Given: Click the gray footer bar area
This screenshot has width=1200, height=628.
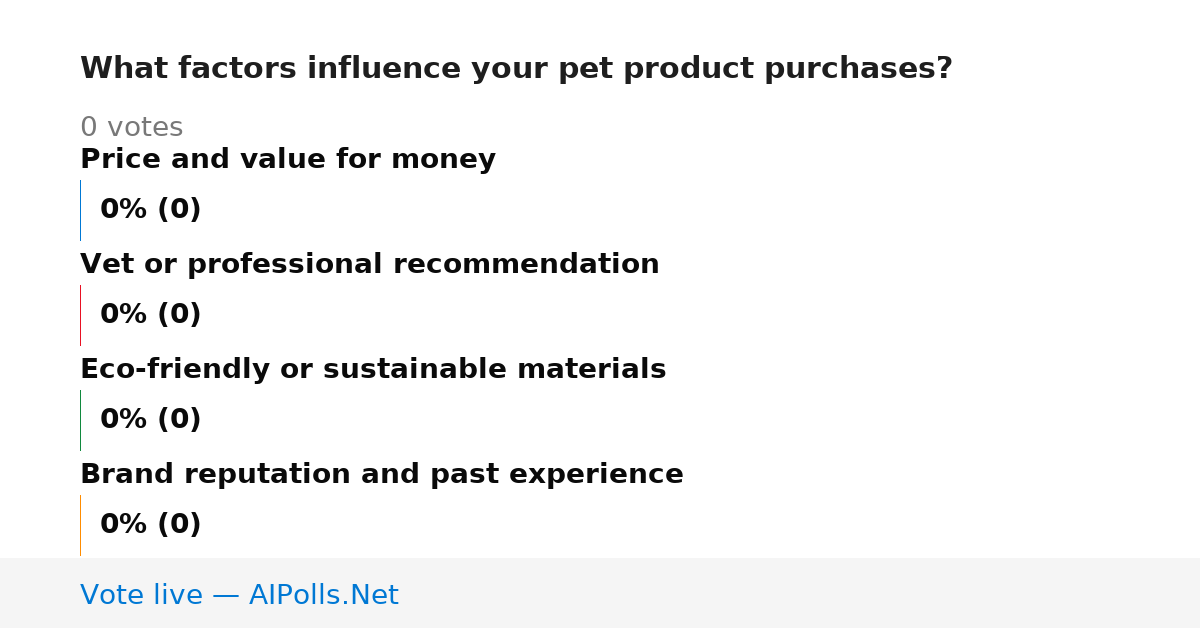Looking at the screenshot, I should tap(600, 593).
